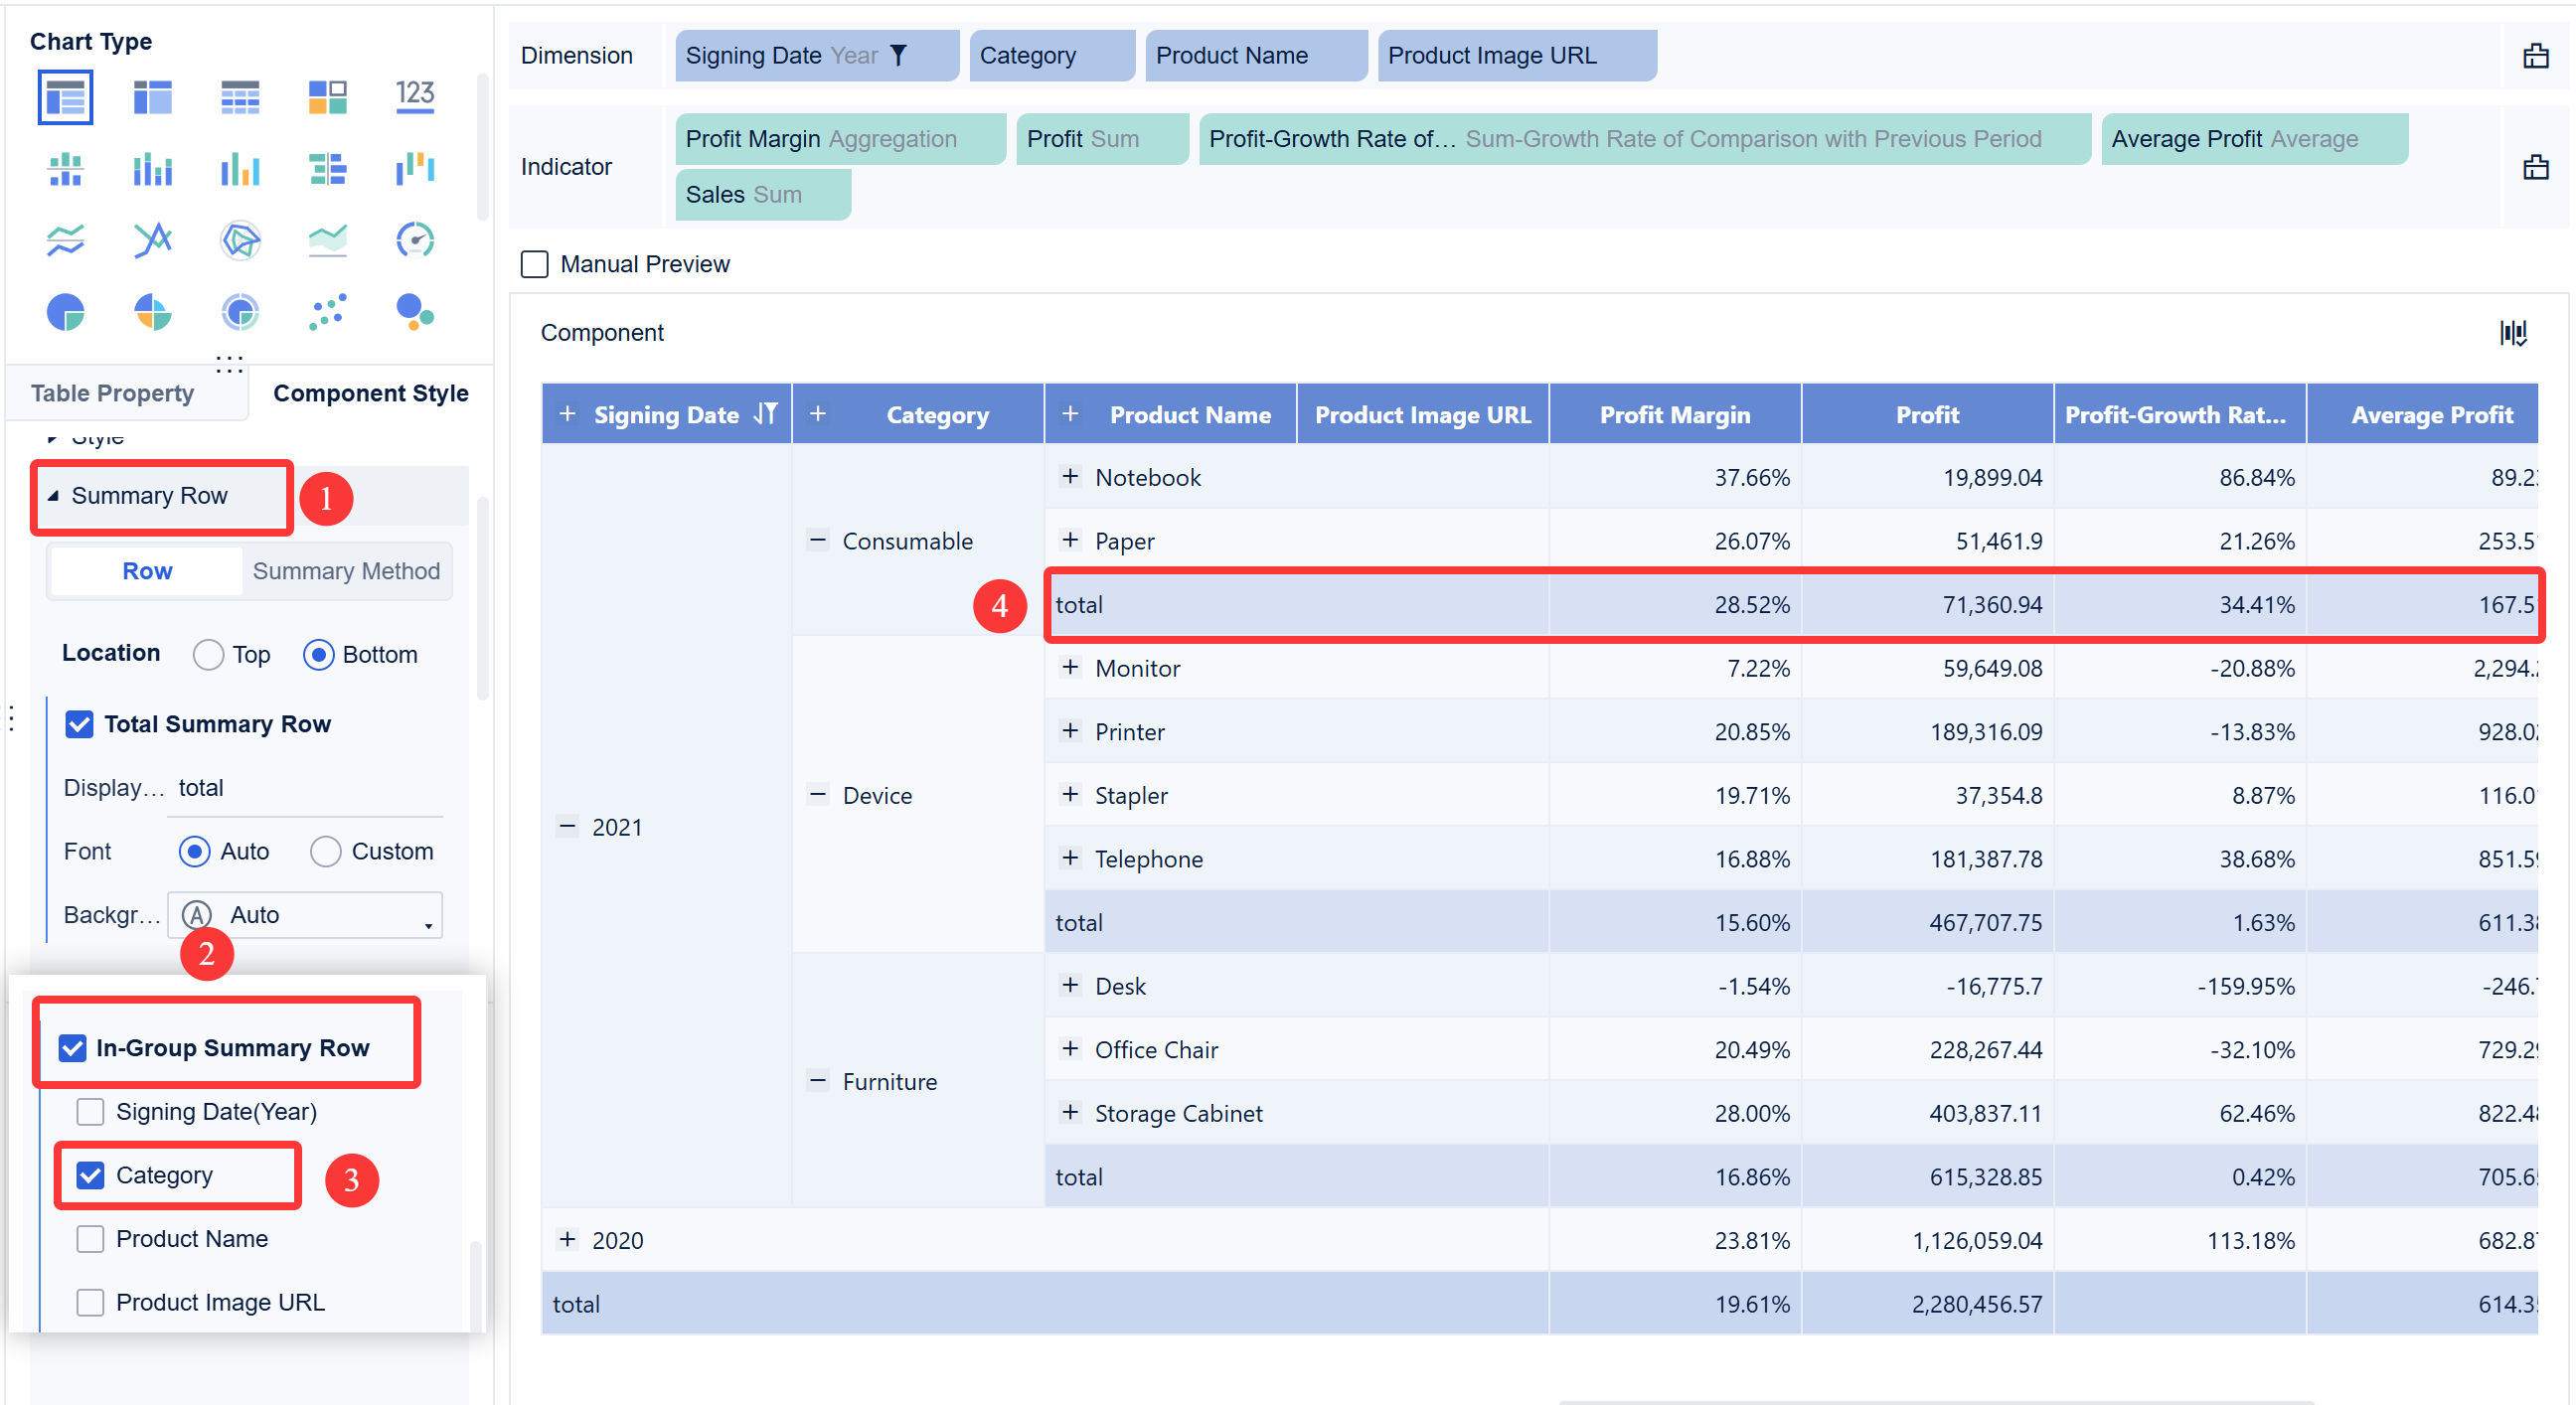
Task: Switch to Summary Method tab
Action: tap(346, 570)
